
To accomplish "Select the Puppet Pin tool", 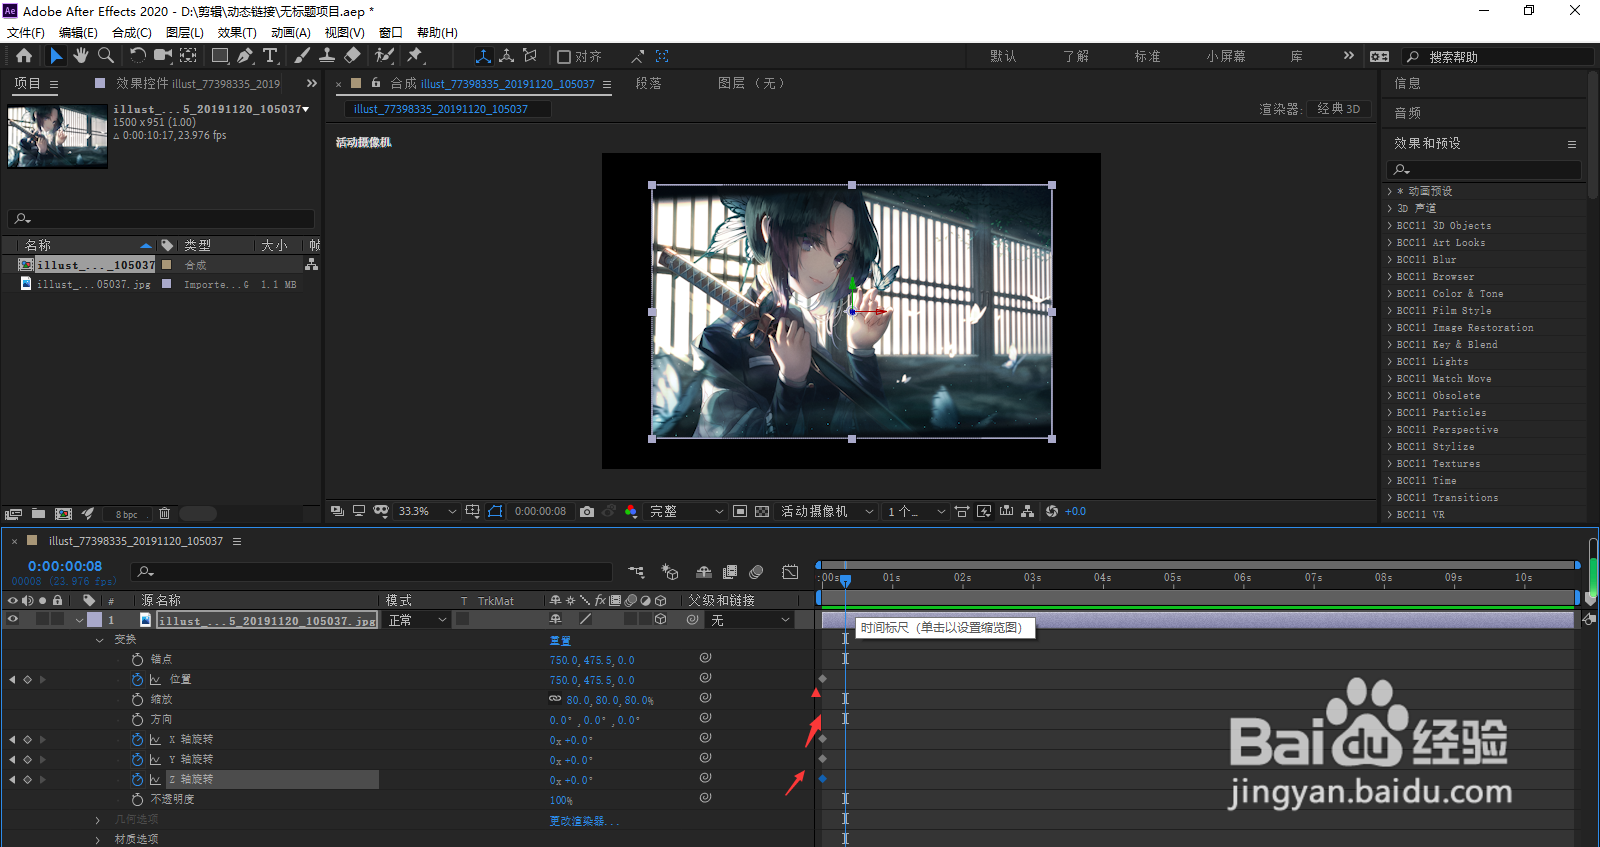I will click(x=415, y=56).
